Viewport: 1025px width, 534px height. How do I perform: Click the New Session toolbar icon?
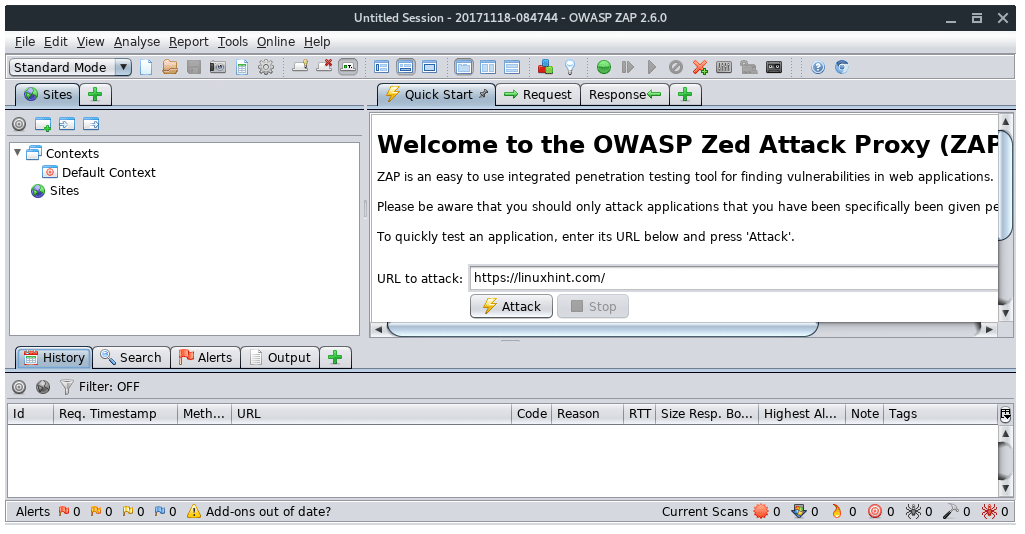click(x=146, y=67)
